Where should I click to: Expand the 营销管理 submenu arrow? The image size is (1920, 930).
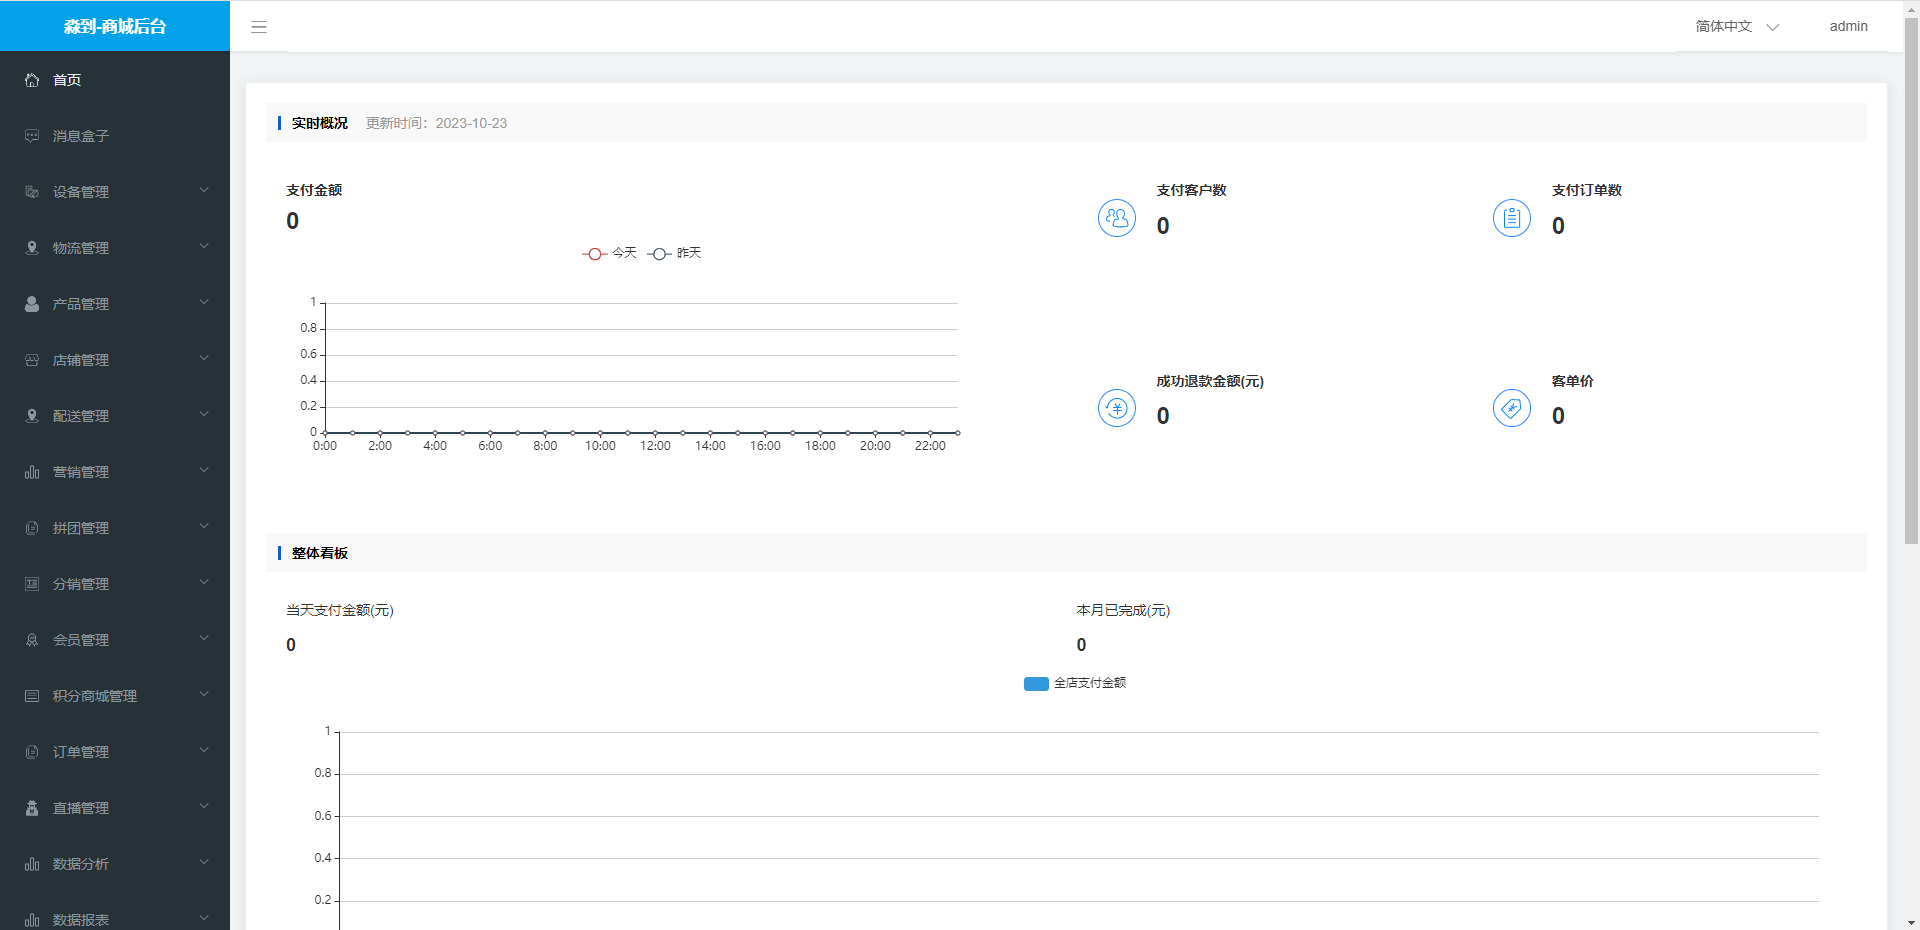click(204, 470)
